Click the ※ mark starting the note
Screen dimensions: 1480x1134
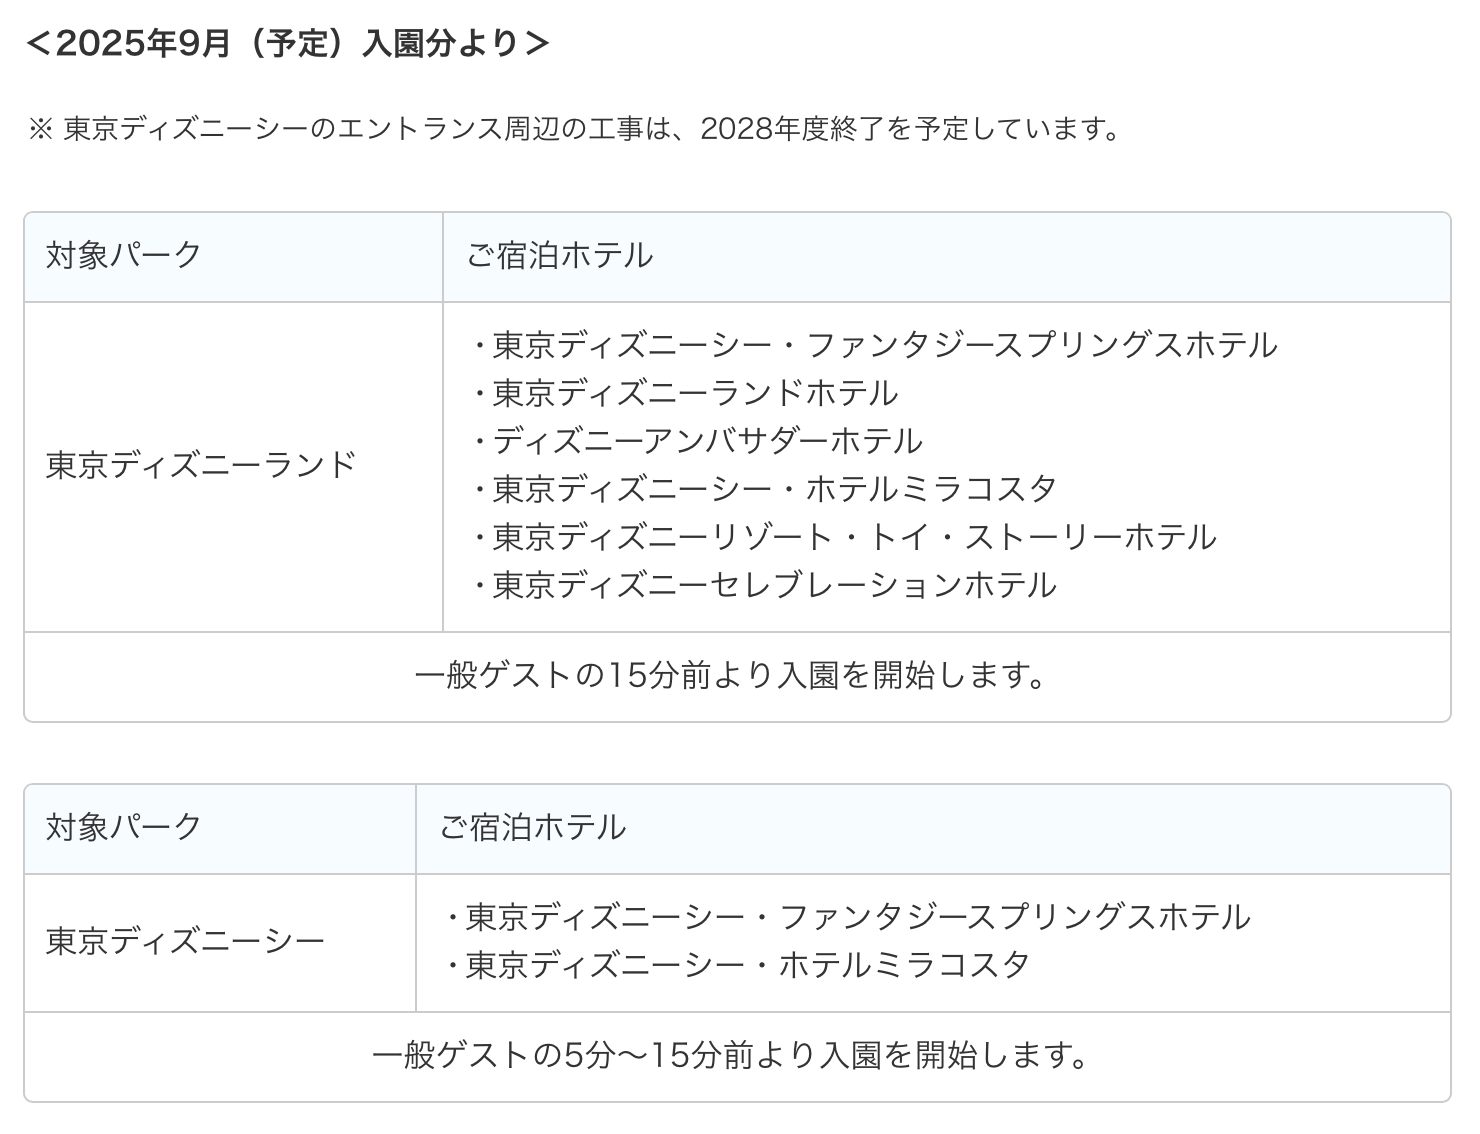pyautogui.click(x=39, y=130)
